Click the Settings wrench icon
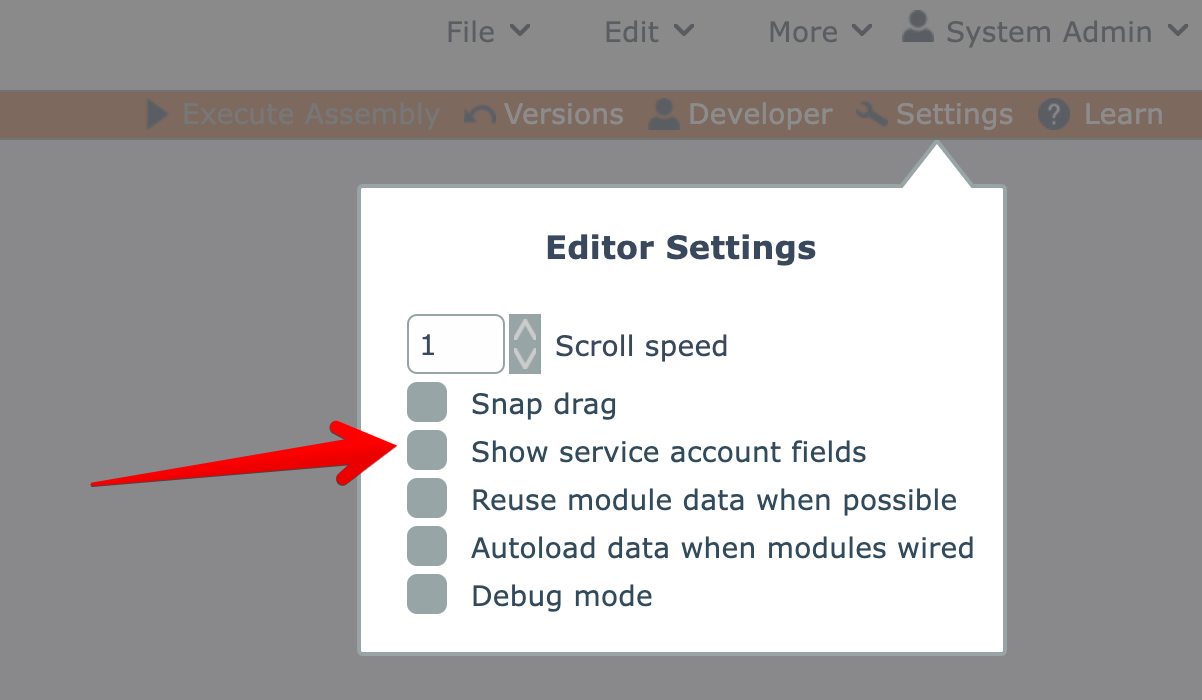 [x=872, y=115]
